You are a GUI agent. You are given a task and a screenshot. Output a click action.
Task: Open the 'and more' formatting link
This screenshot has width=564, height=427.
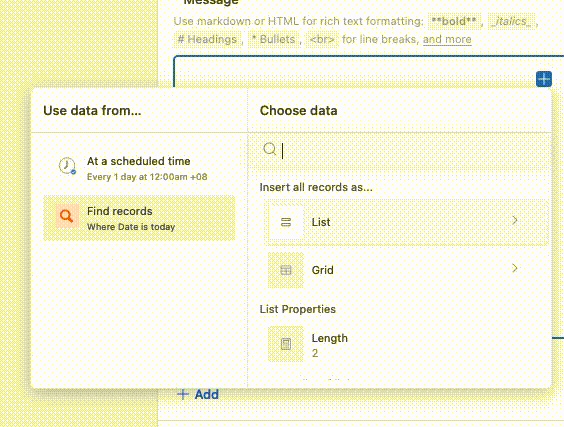click(447, 39)
